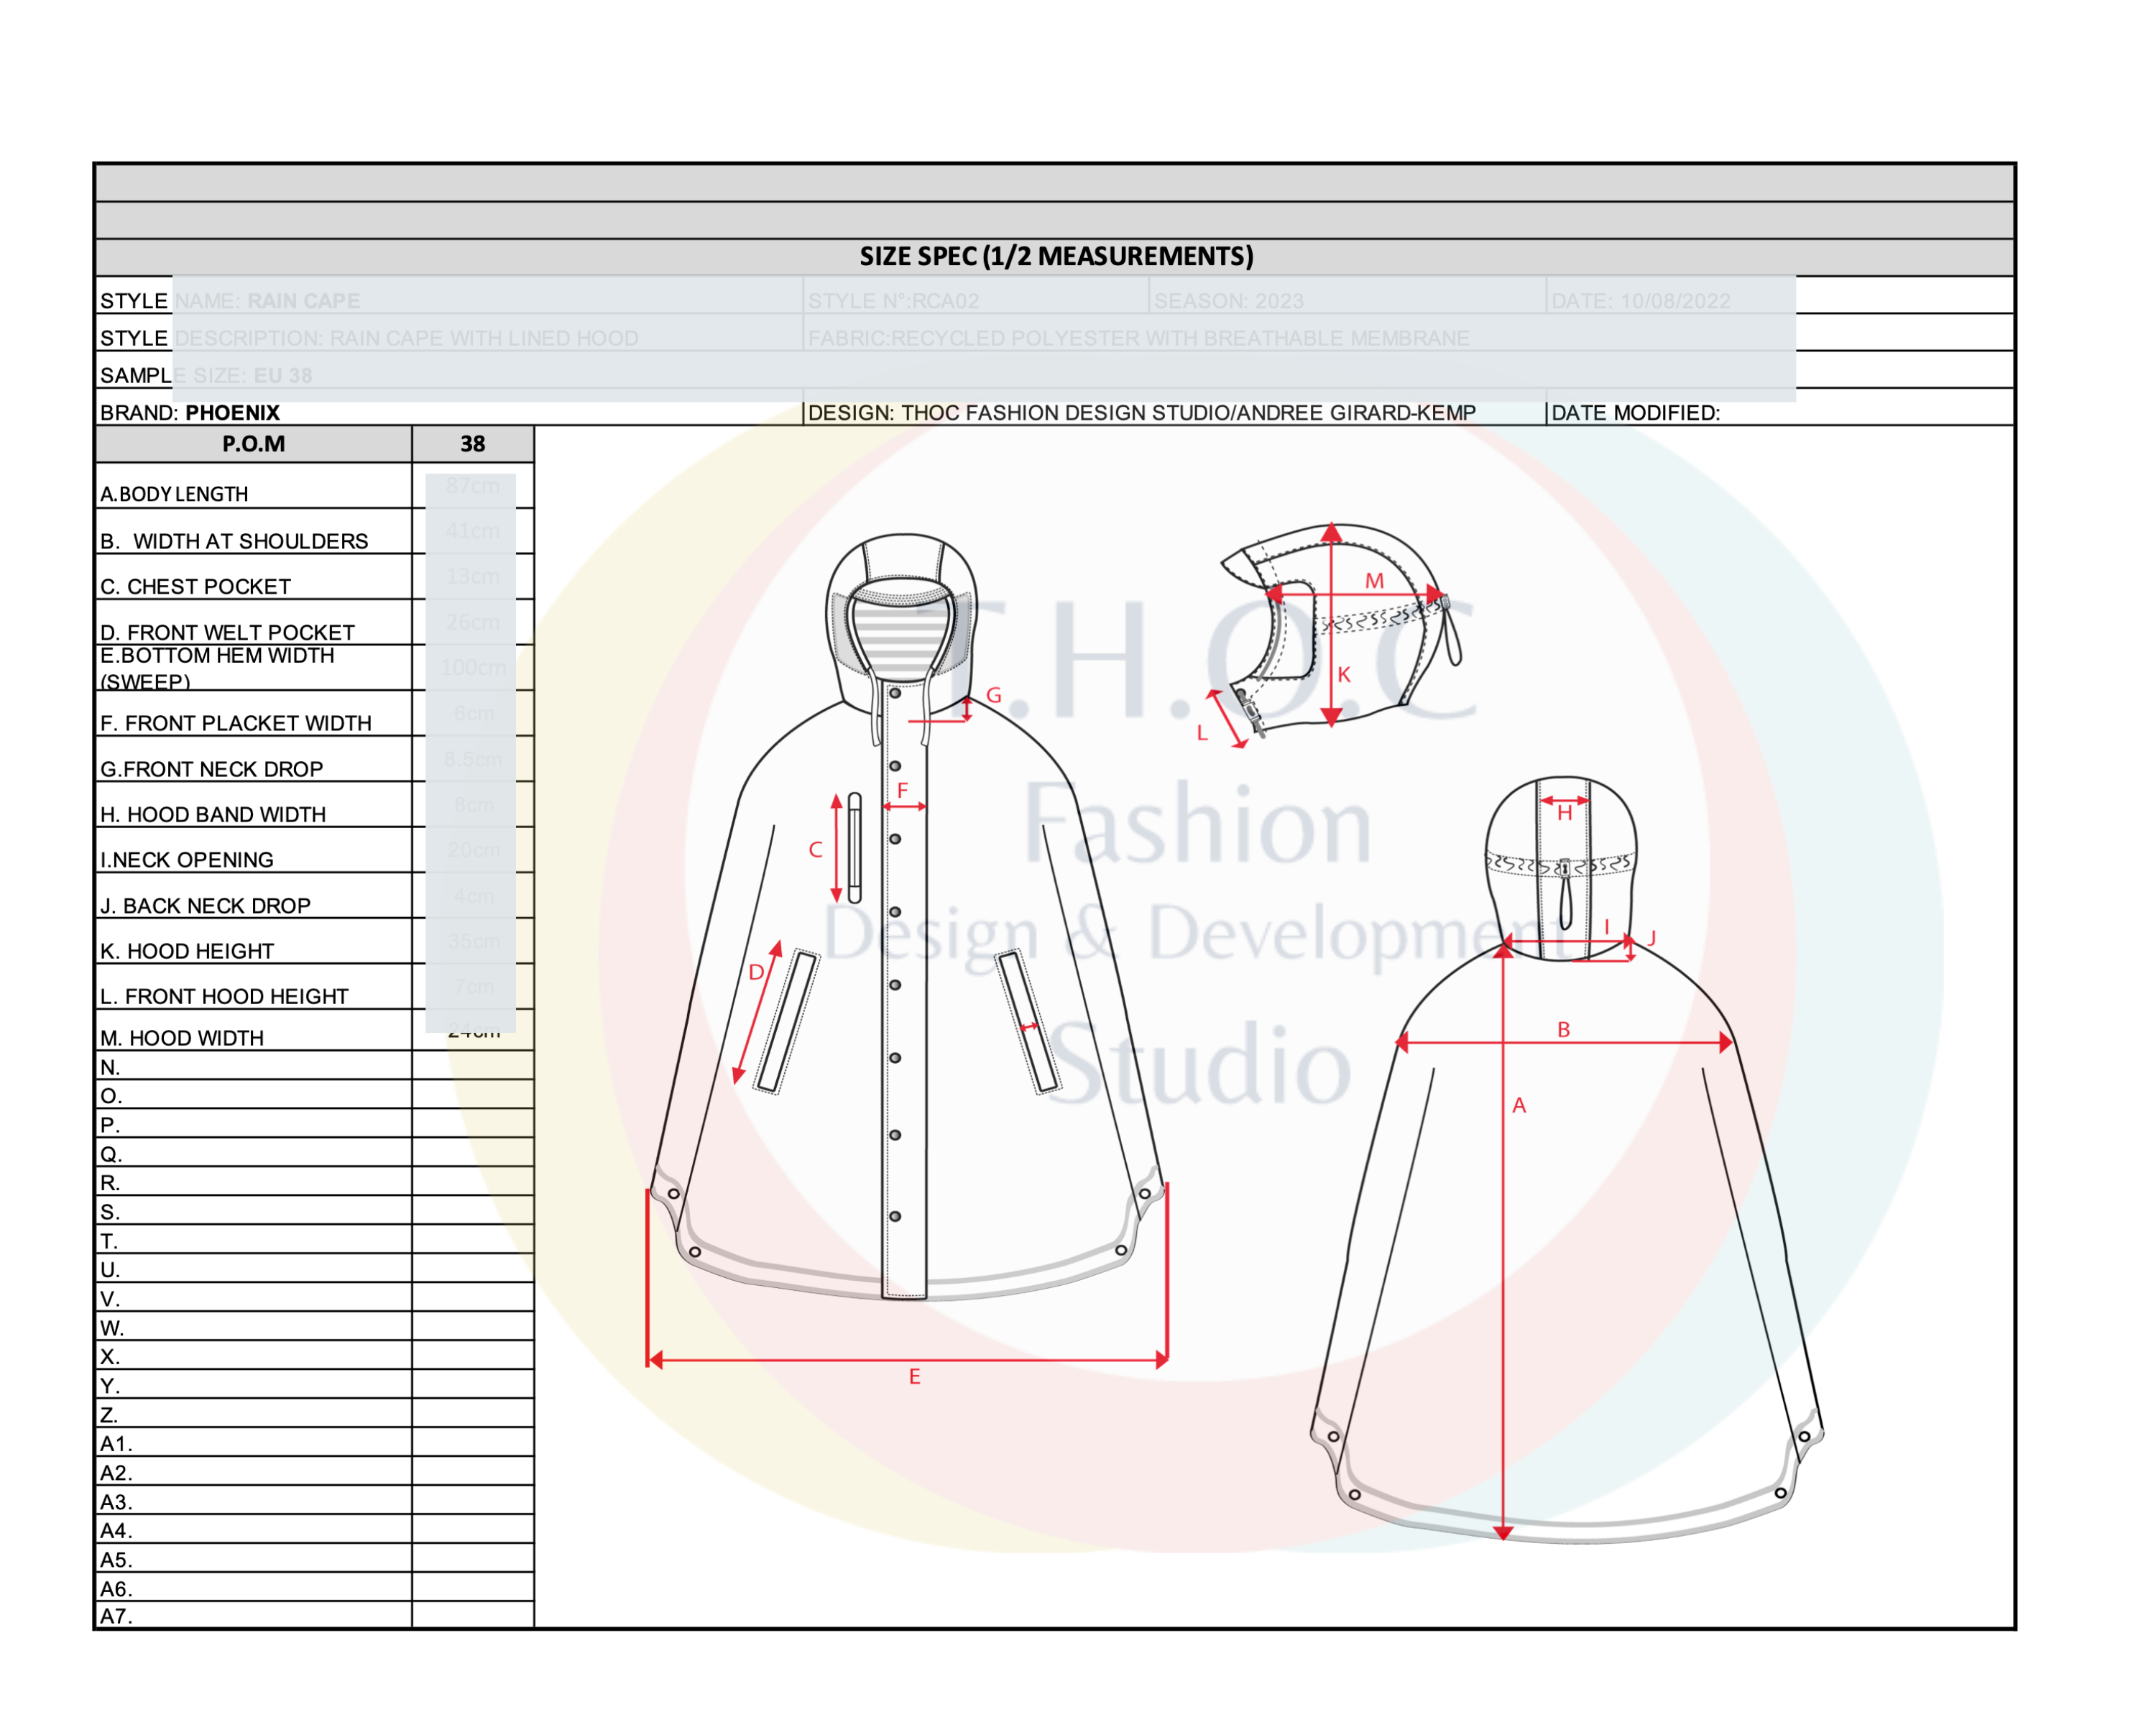Select the BRAND: PHOENIX cell
Screen dimensions: 2156x1725
tap(190, 412)
